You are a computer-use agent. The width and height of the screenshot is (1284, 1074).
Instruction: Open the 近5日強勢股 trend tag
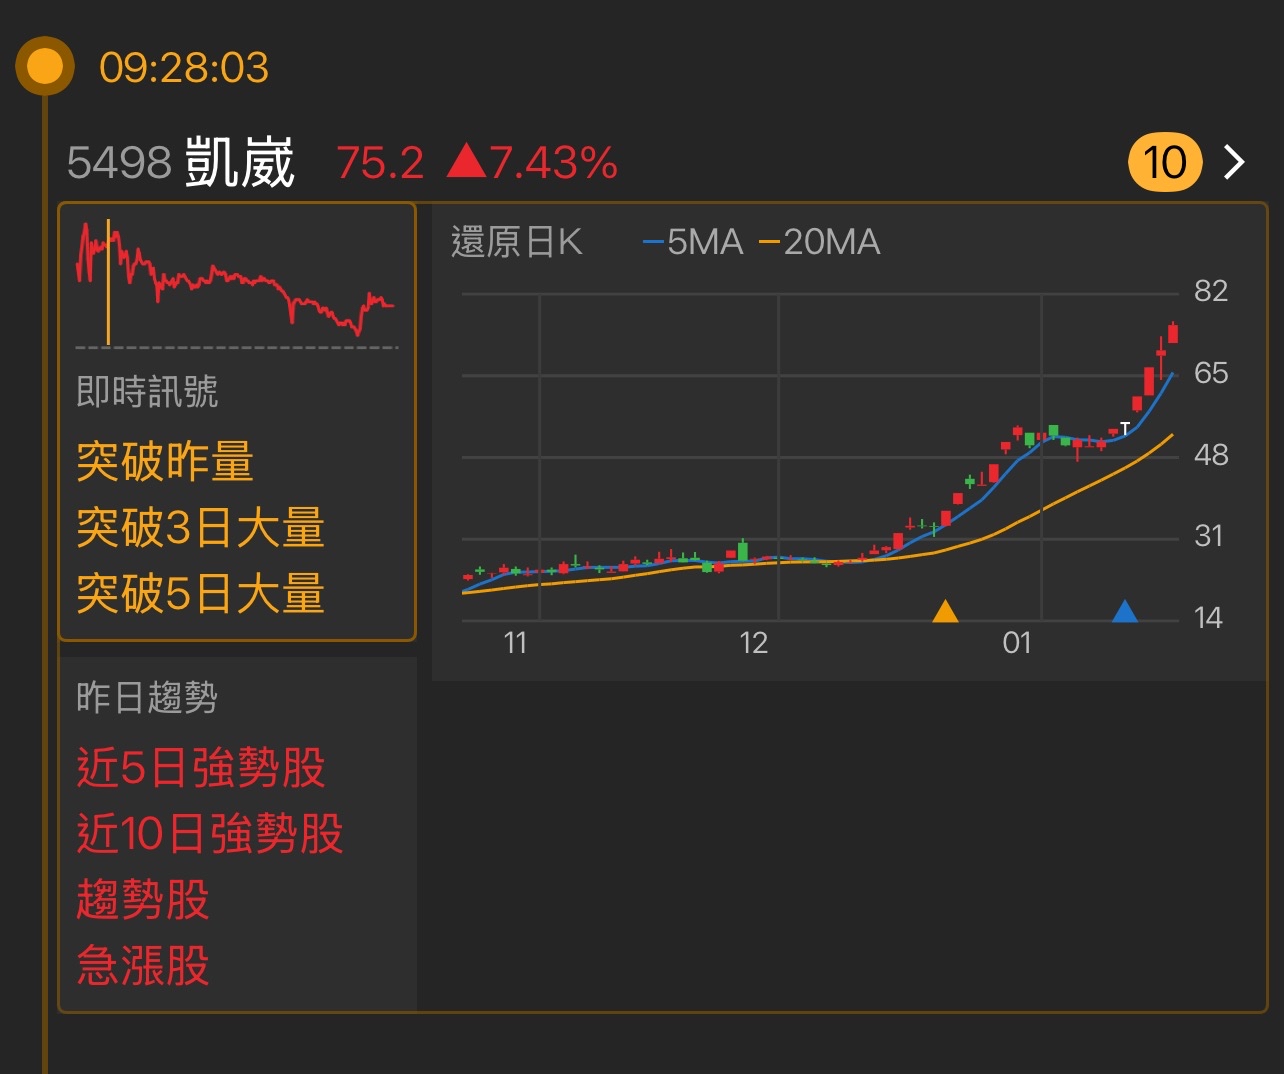point(201,768)
